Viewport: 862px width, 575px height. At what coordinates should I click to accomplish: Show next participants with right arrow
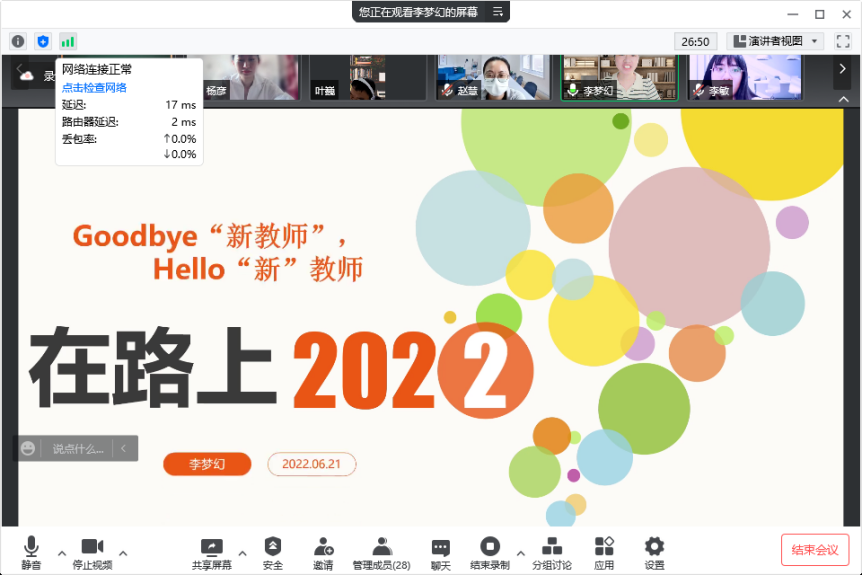pyautogui.click(x=842, y=69)
